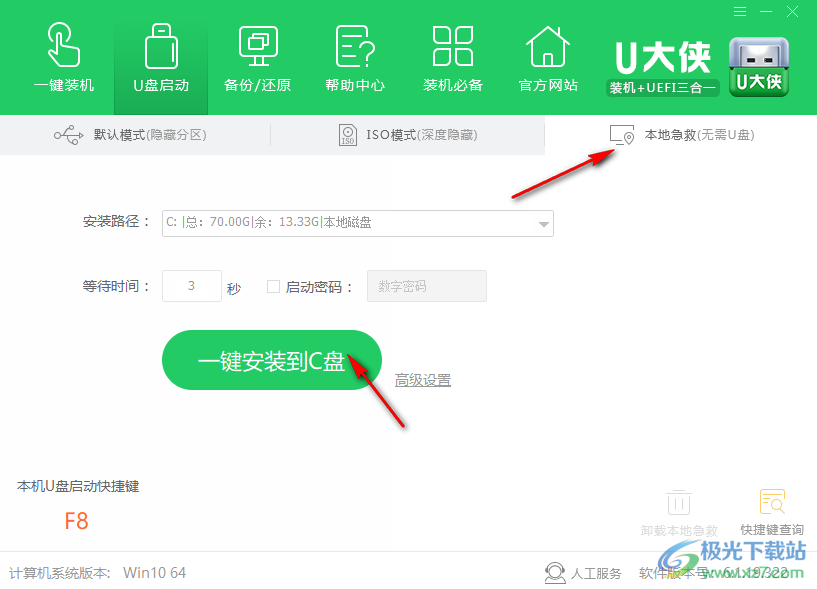Close the U大侠 window

click(x=793, y=11)
